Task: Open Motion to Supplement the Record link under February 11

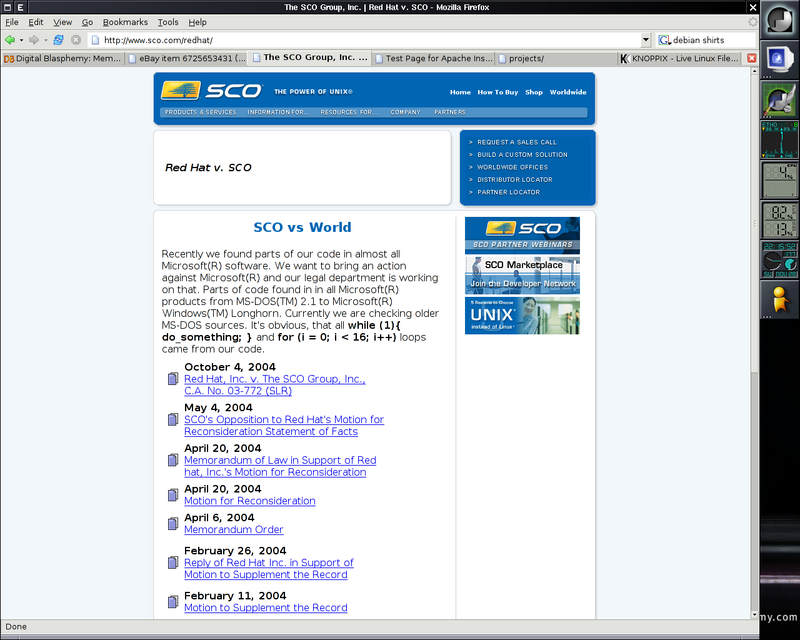Action: pos(265,607)
